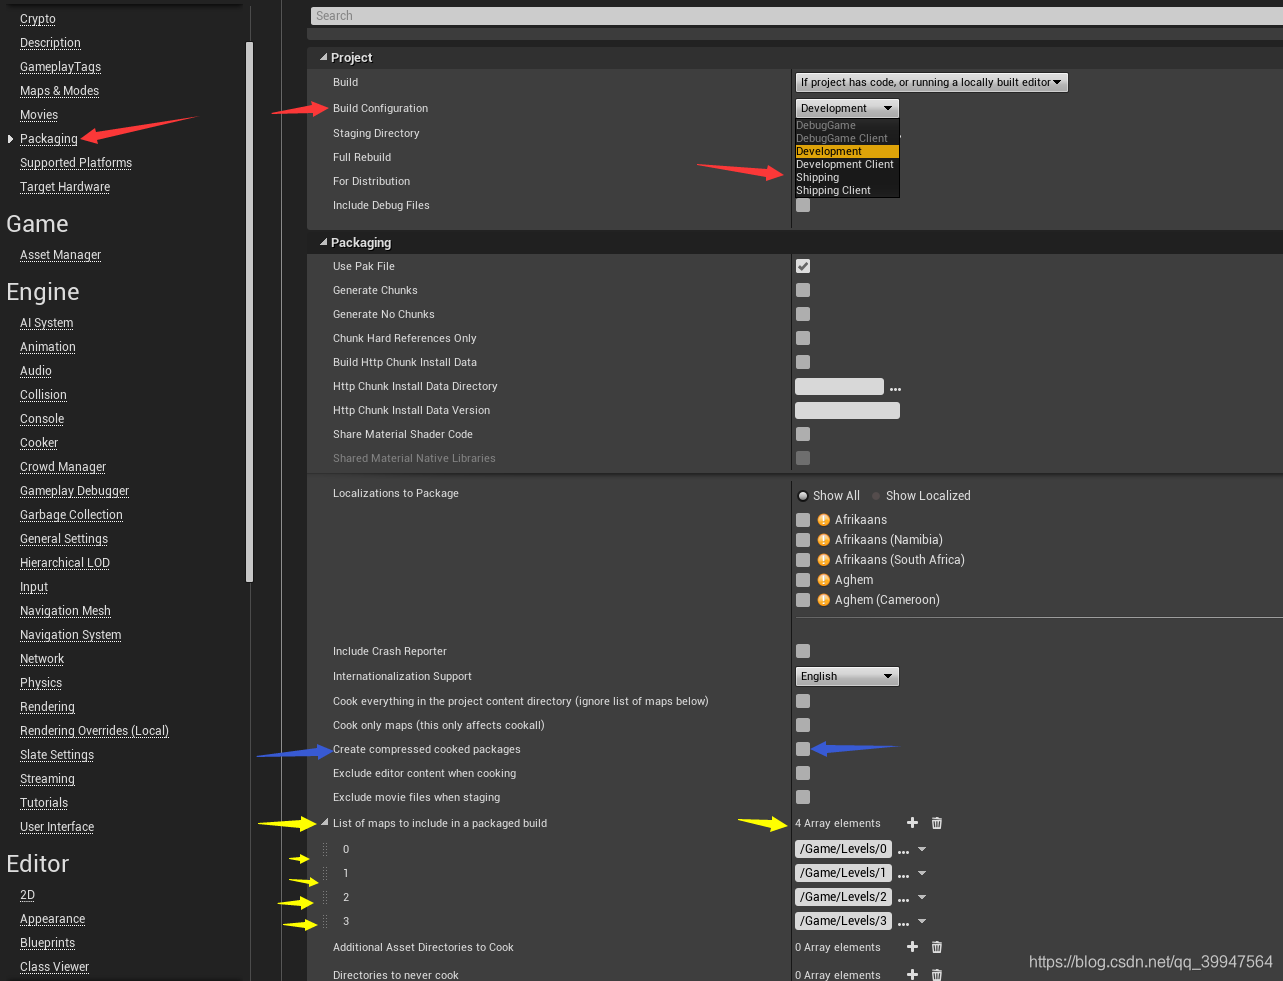Toggle Use Pak File checkbox
This screenshot has width=1283, height=981.
pyautogui.click(x=803, y=266)
